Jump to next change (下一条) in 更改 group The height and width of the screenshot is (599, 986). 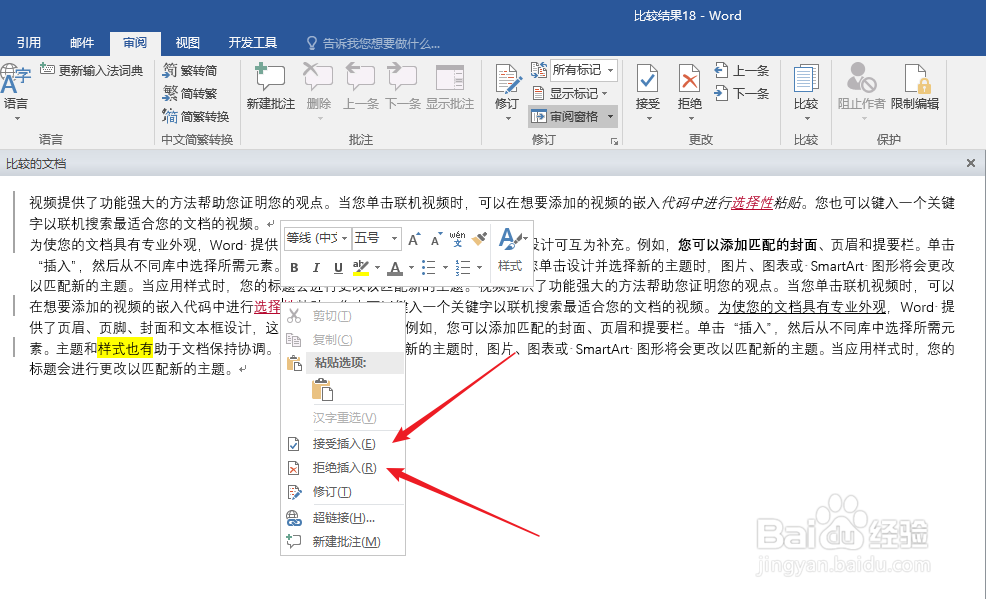click(x=742, y=94)
